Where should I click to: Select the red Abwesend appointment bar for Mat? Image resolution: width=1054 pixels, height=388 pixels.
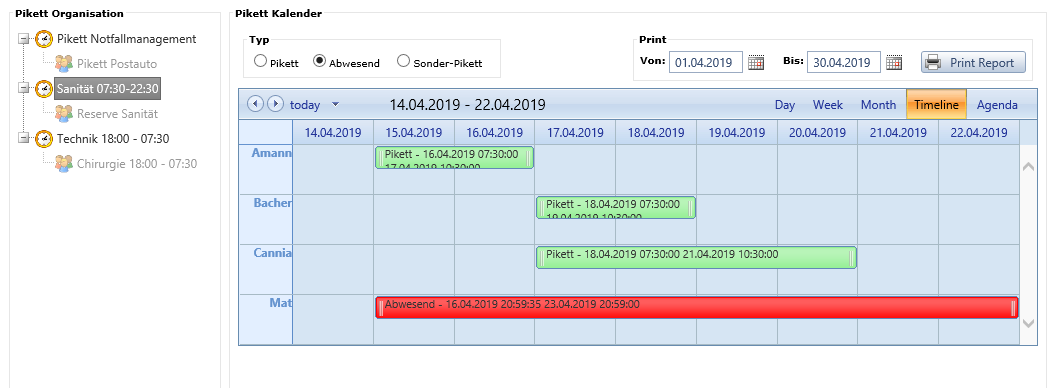696,307
